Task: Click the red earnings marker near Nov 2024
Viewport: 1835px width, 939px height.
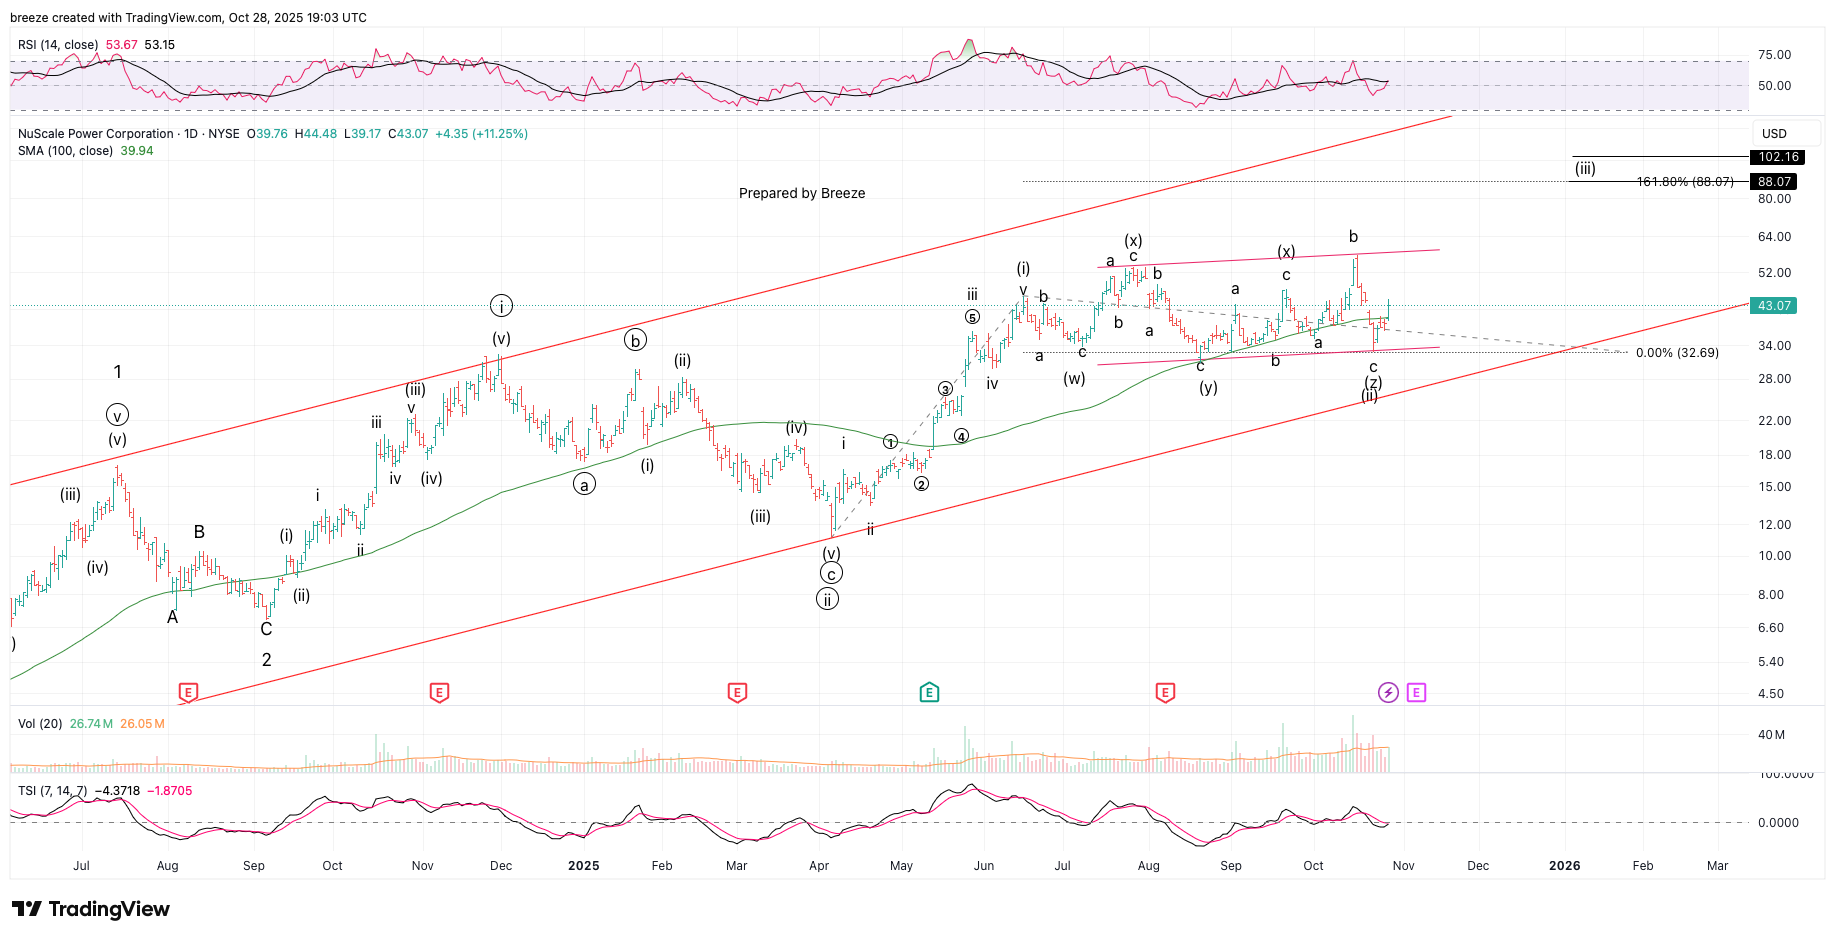Action: (x=439, y=692)
